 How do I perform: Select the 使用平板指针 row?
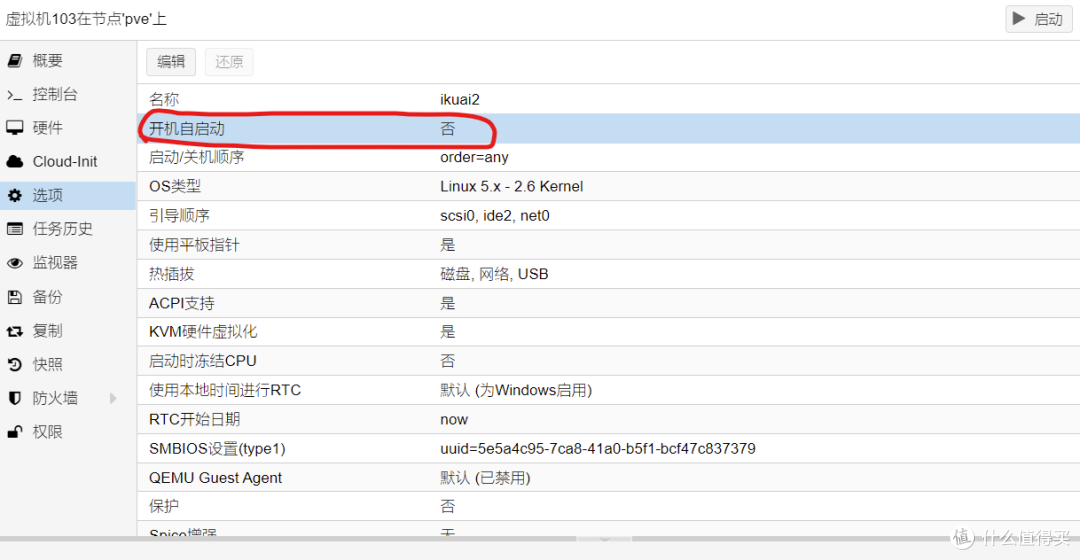click(x=609, y=245)
